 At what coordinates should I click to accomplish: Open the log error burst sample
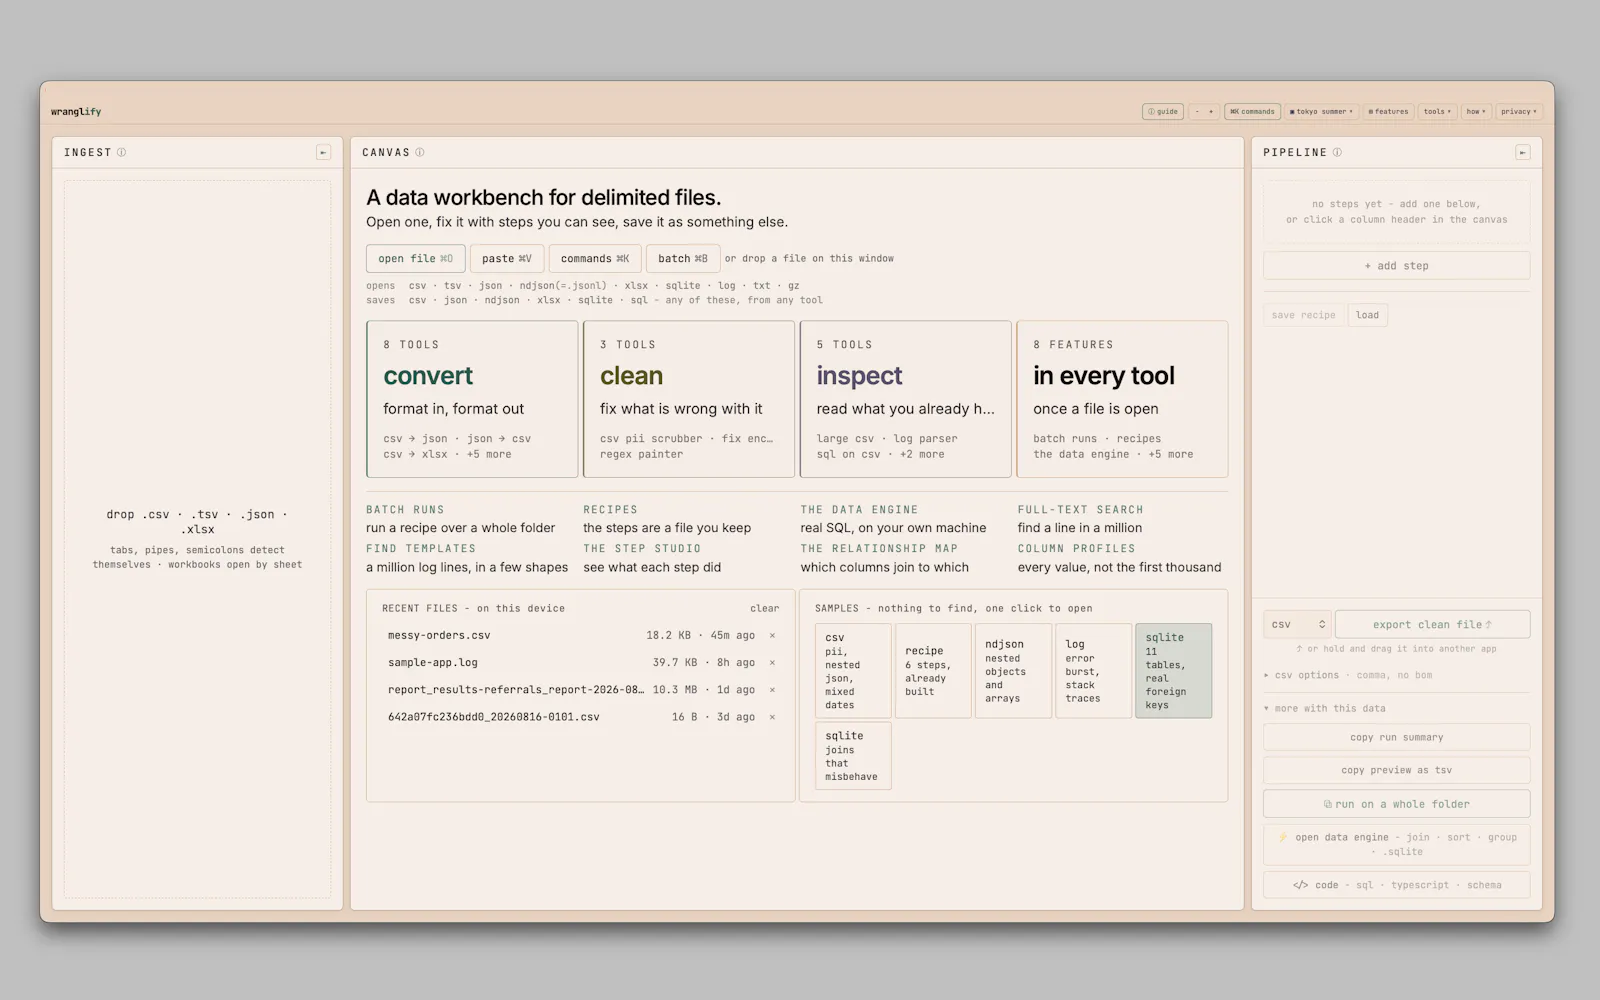[1093, 671]
